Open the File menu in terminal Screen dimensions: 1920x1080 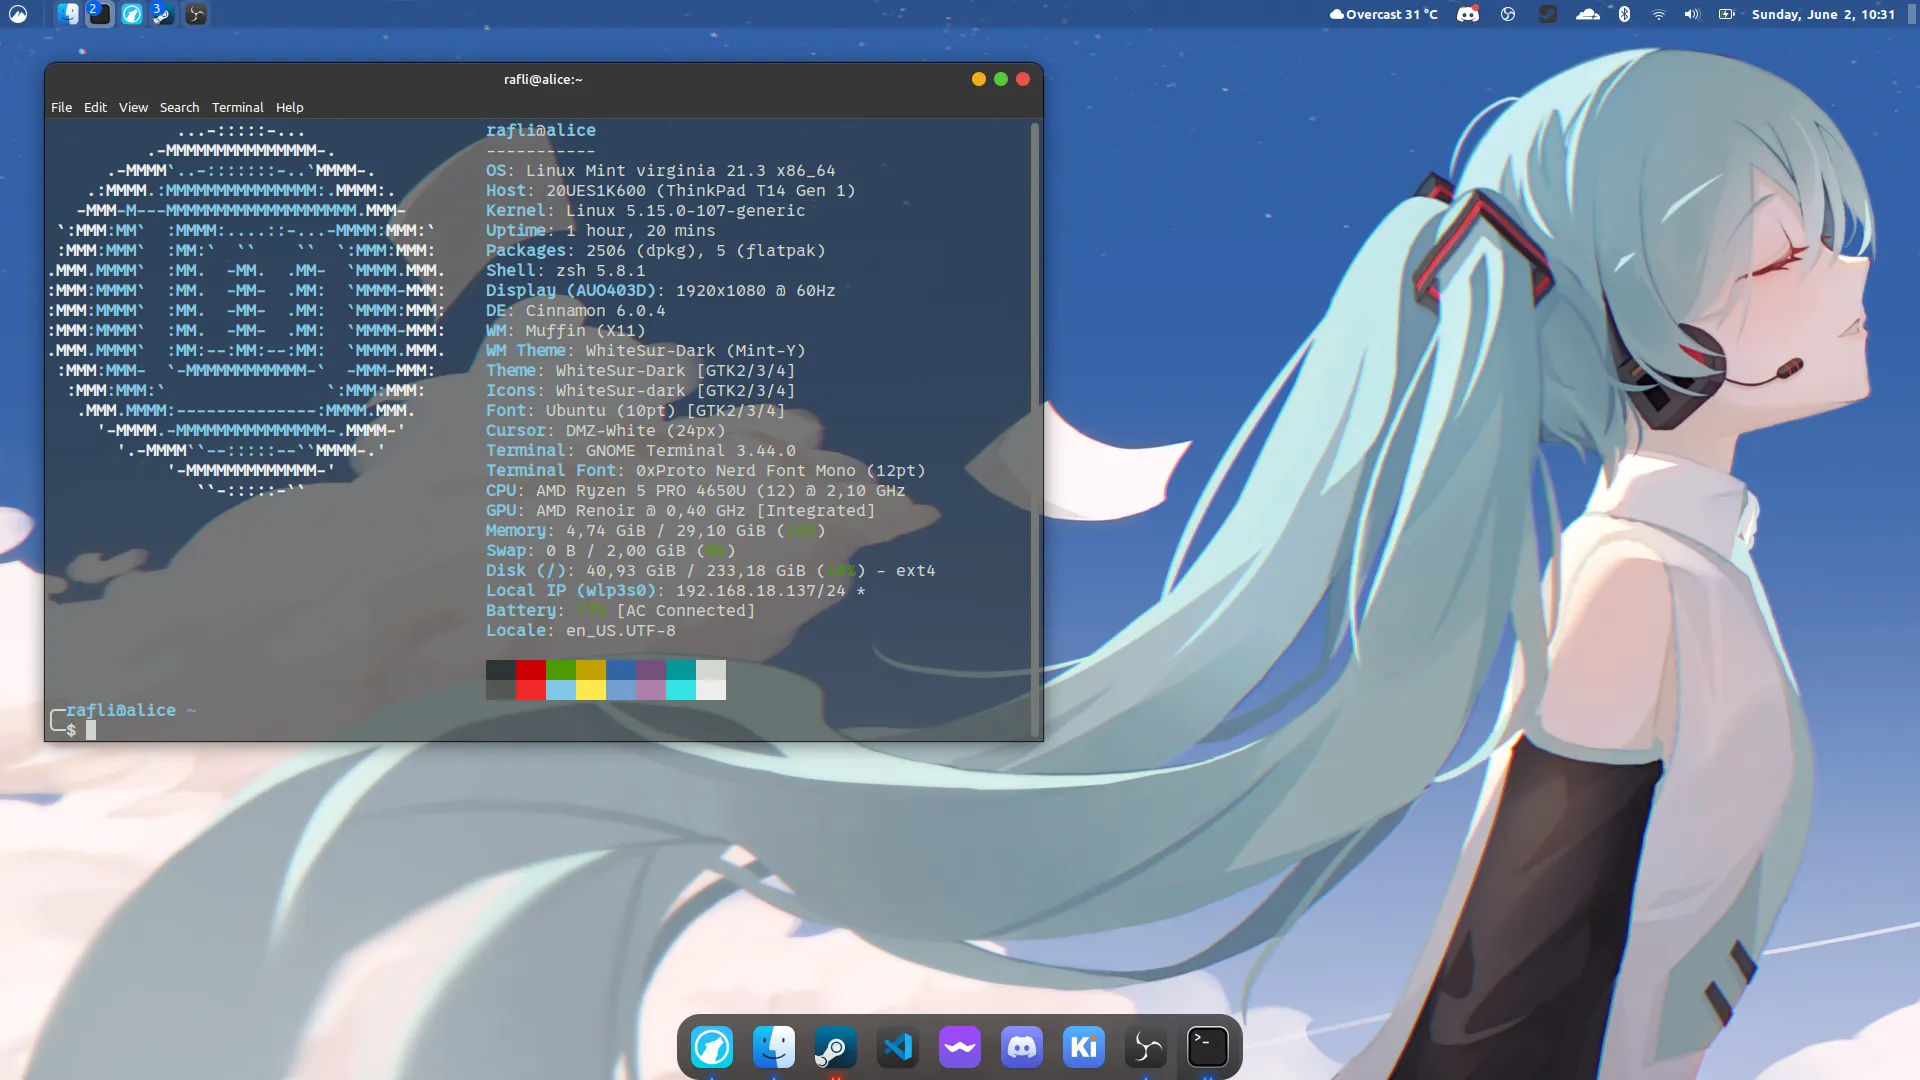[61, 107]
